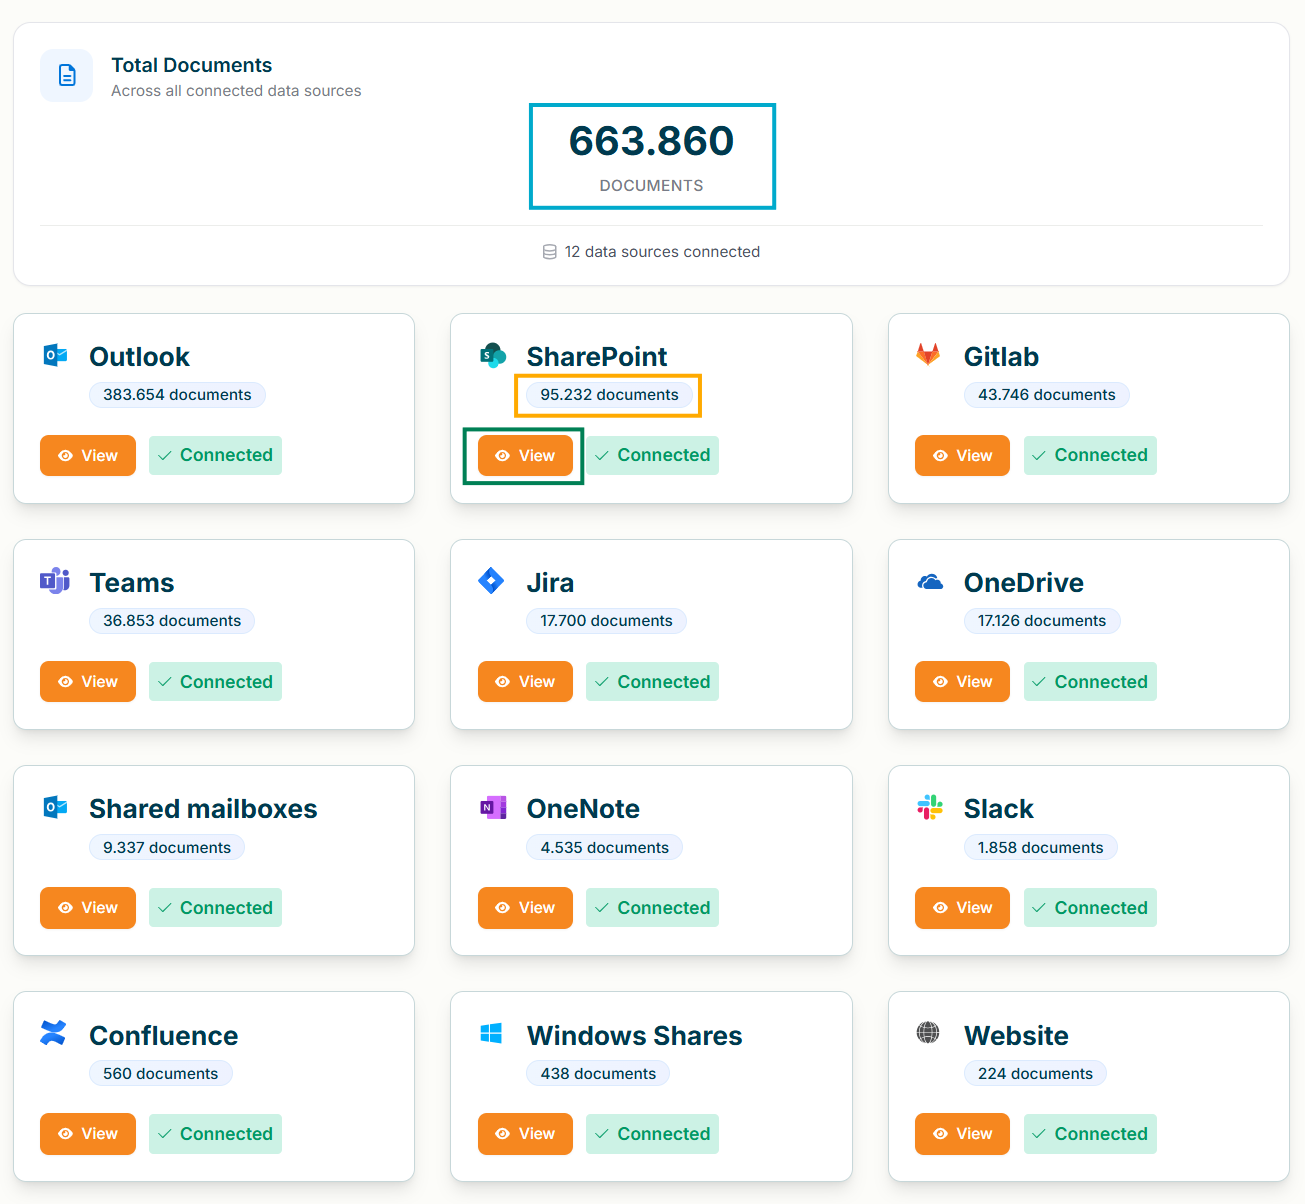This screenshot has width=1305, height=1204.
Task: Open the Teams View button
Action: 88,682
